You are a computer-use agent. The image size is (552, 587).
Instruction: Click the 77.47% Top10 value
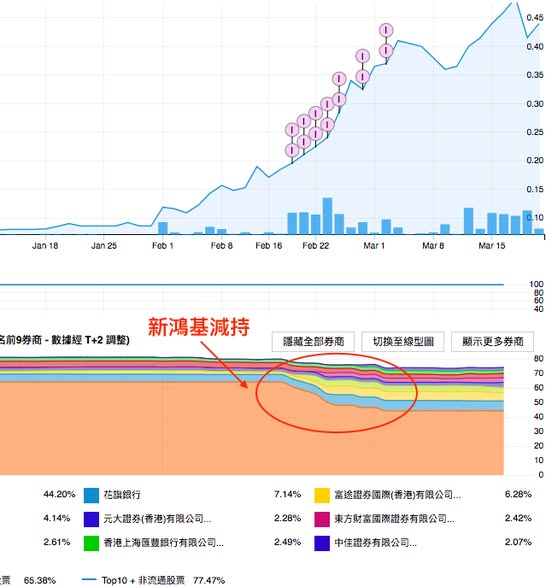click(209, 581)
